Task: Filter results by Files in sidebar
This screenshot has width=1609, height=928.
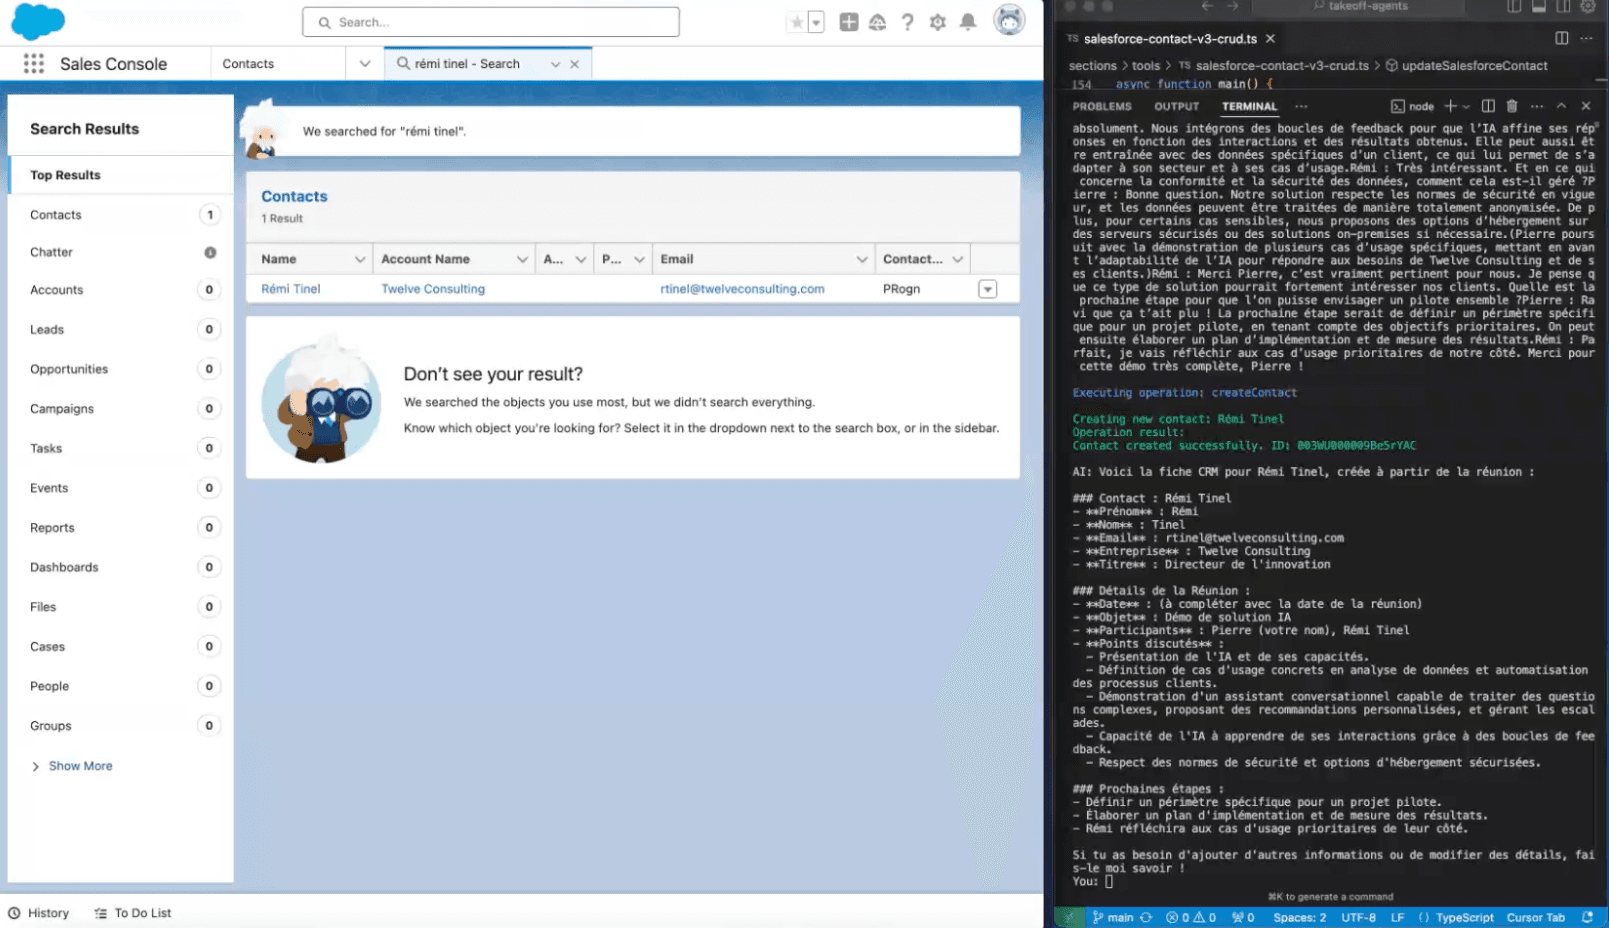Action: coord(120,607)
